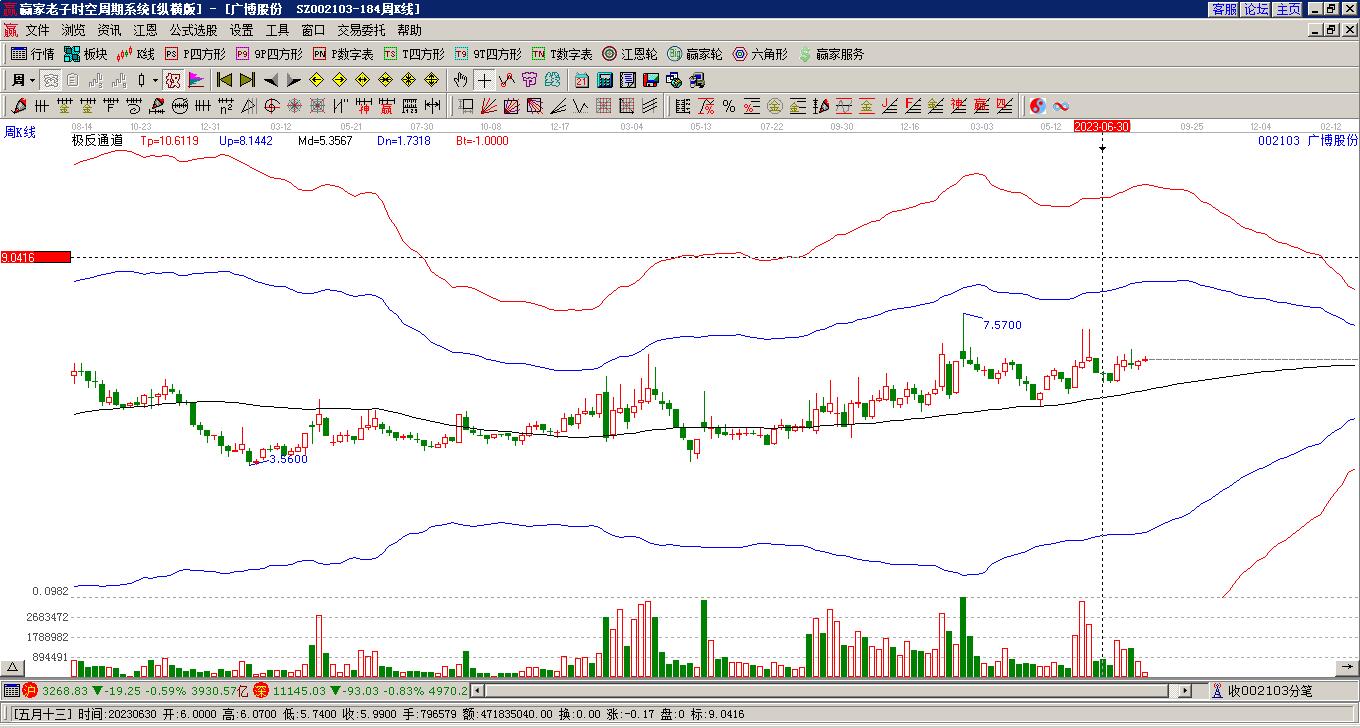
Task: Click the yellow diamond right-arrow icon
Action: tap(339, 80)
